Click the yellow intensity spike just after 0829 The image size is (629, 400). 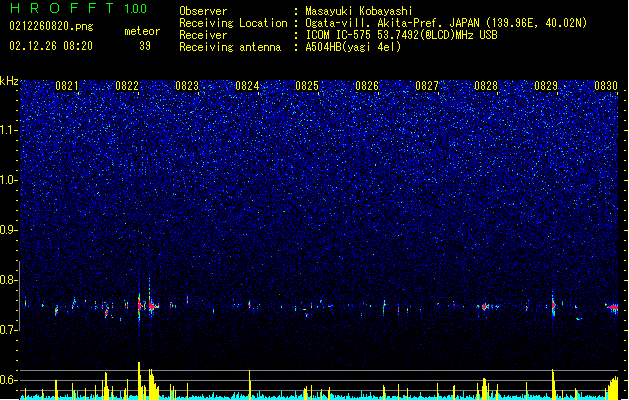(x=553, y=384)
